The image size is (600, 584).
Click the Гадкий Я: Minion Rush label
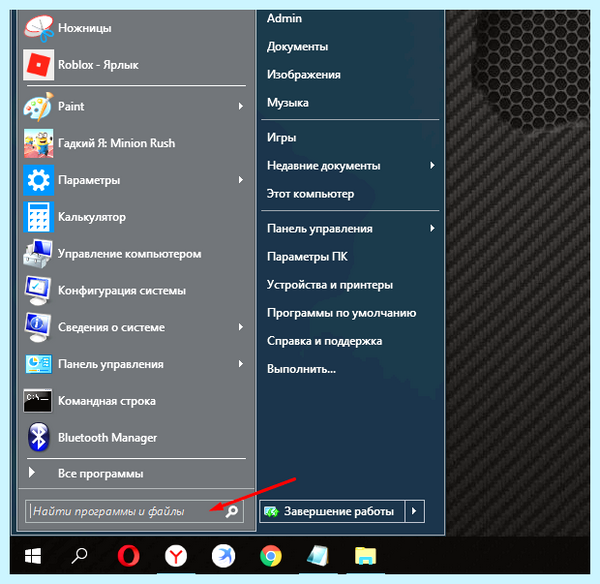coord(116,143)
